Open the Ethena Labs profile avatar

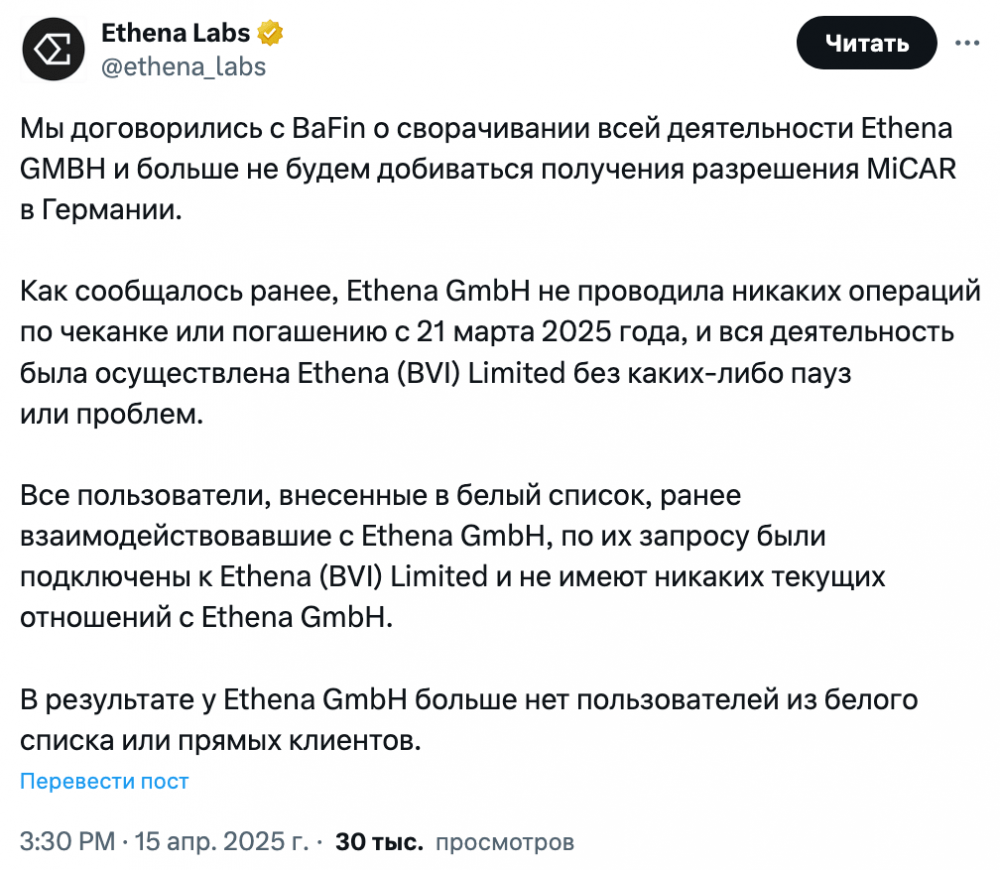pos(54,49)
